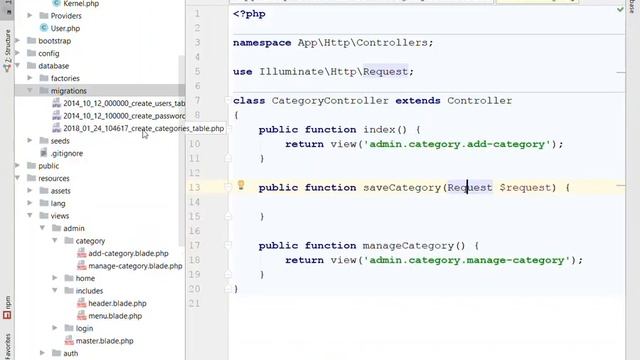The width and height of the screenshot is (640, 360).
Task: Open the Structure tool window tab
Action: coord(7,50)
